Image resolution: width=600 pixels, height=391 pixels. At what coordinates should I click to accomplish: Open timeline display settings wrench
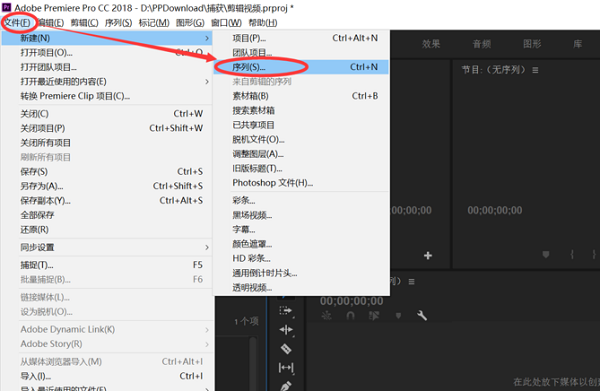tap(422, 316)
